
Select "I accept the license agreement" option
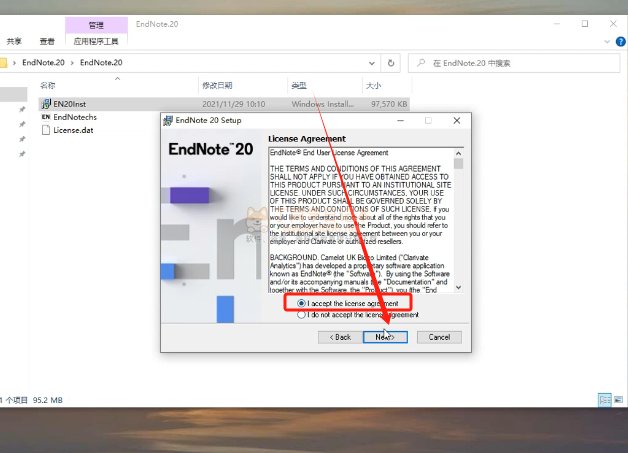(302, 303)
